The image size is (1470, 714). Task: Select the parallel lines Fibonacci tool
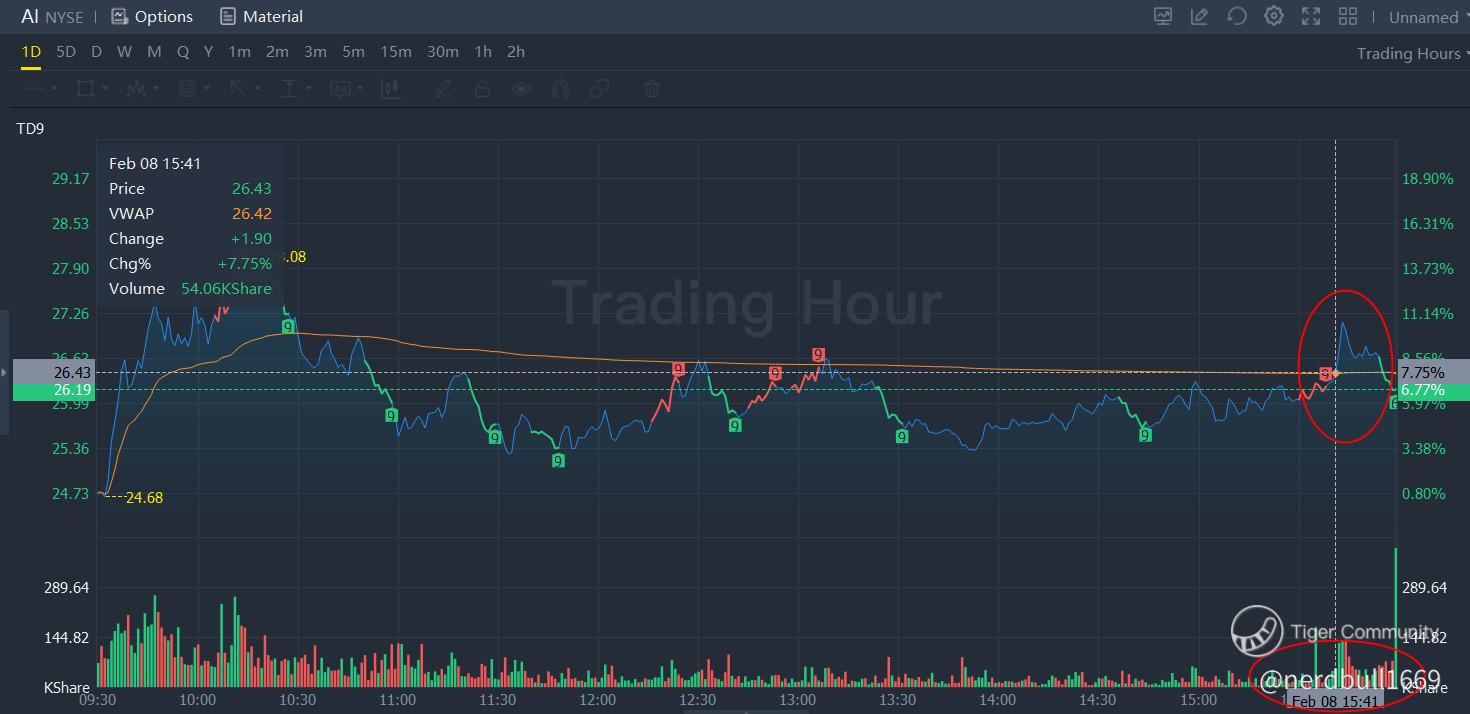pos(187,89)
